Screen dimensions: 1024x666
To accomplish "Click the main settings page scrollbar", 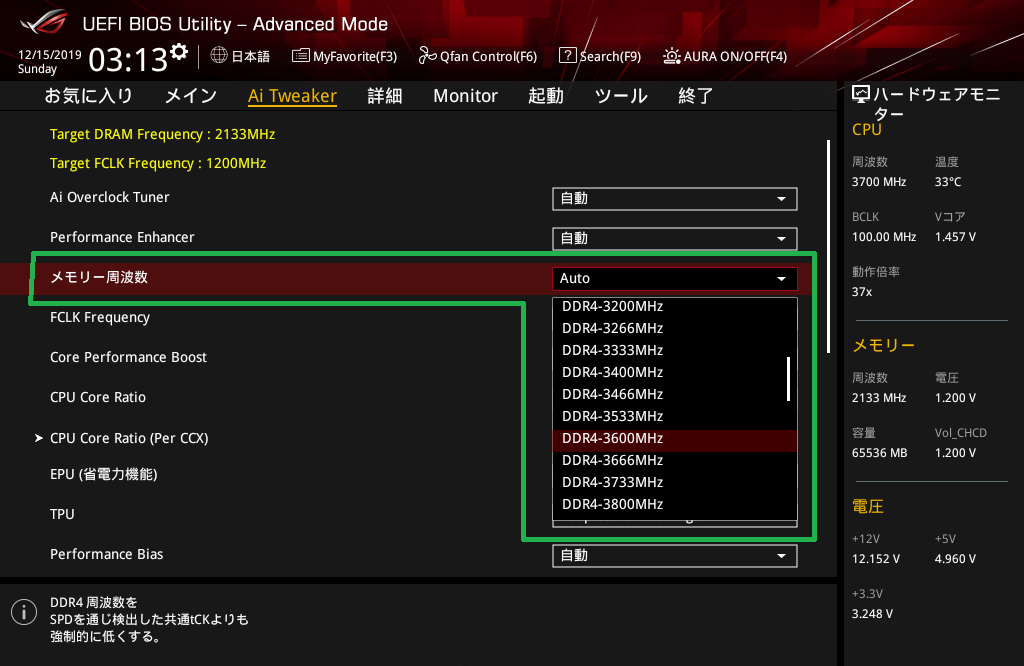I will click(x=828, y=246).
